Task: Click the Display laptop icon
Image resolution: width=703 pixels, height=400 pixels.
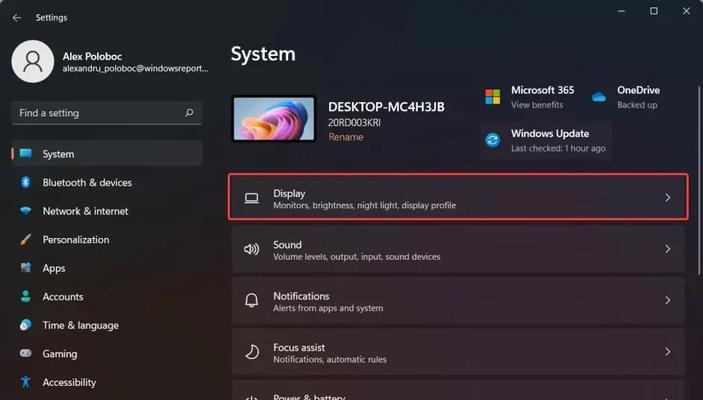Action: (x=252, y=198)
